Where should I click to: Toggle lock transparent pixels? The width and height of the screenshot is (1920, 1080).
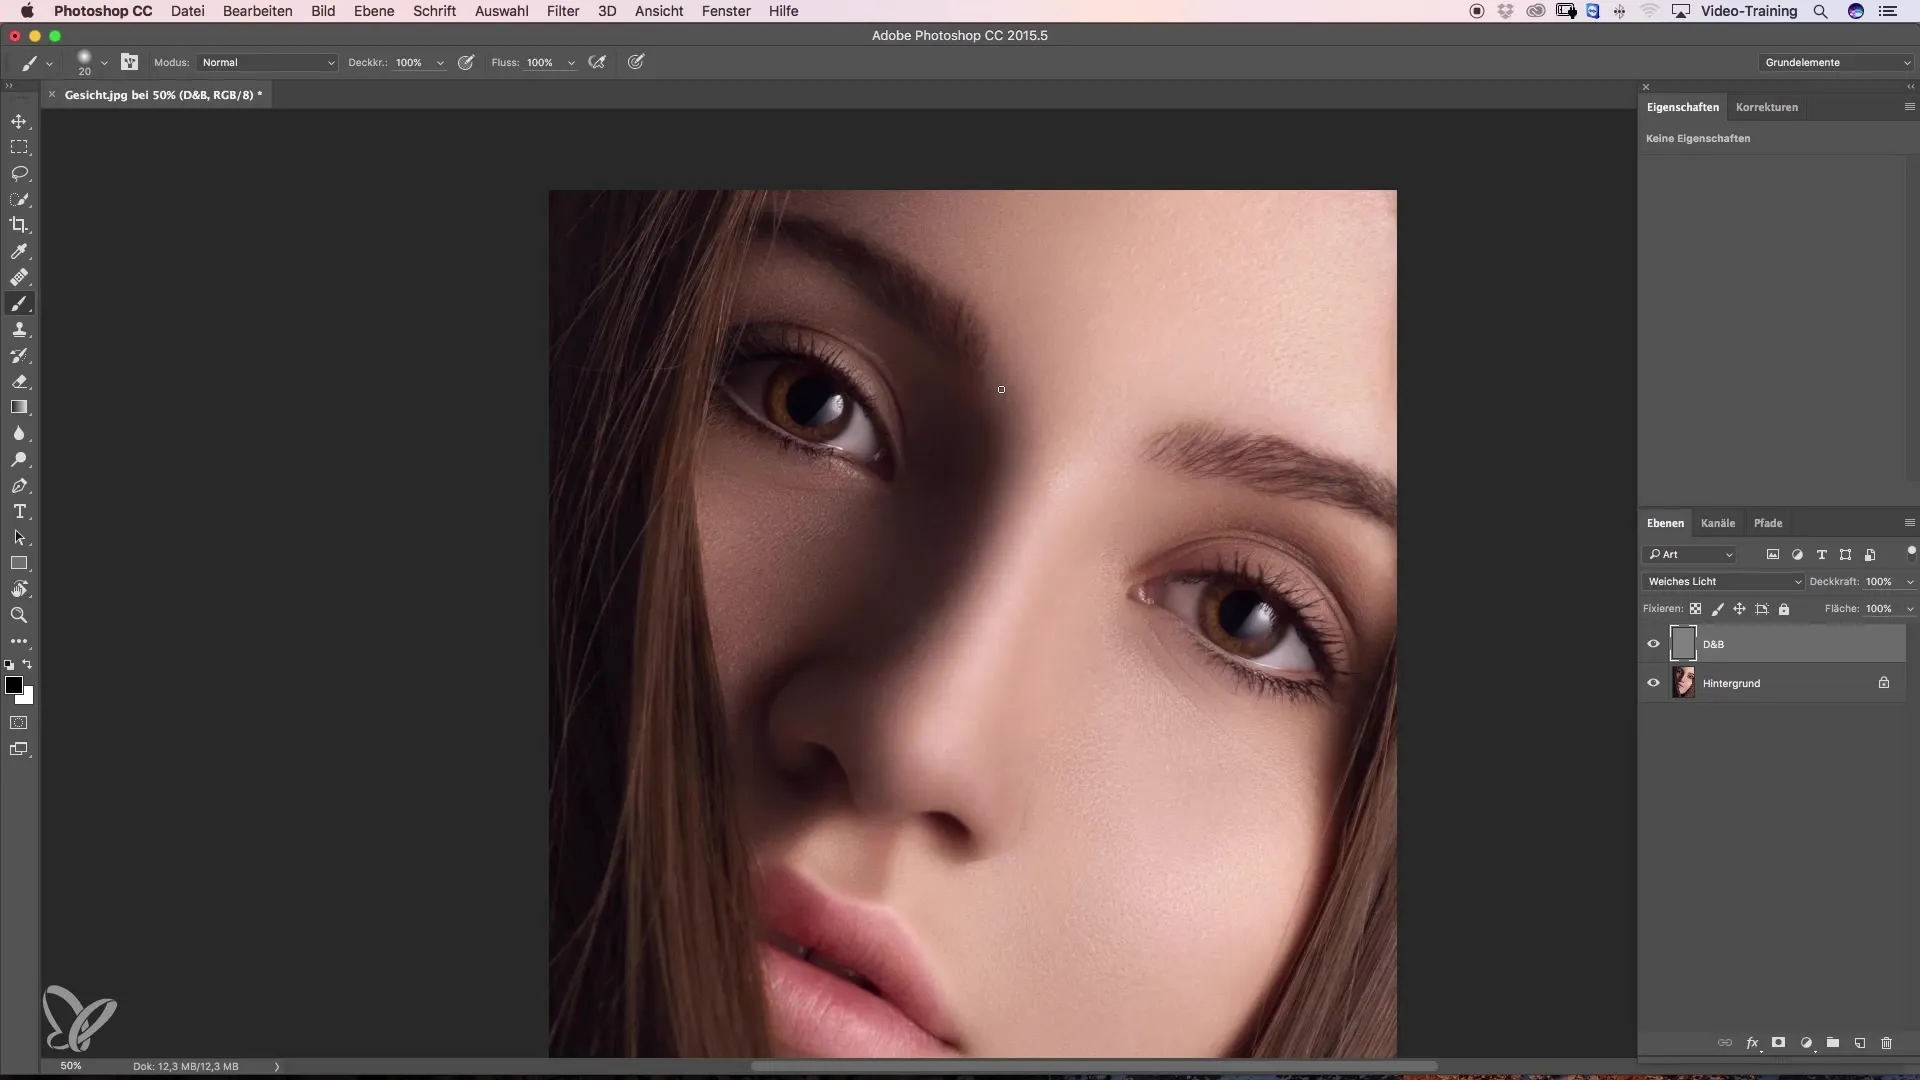[1695, 608]
